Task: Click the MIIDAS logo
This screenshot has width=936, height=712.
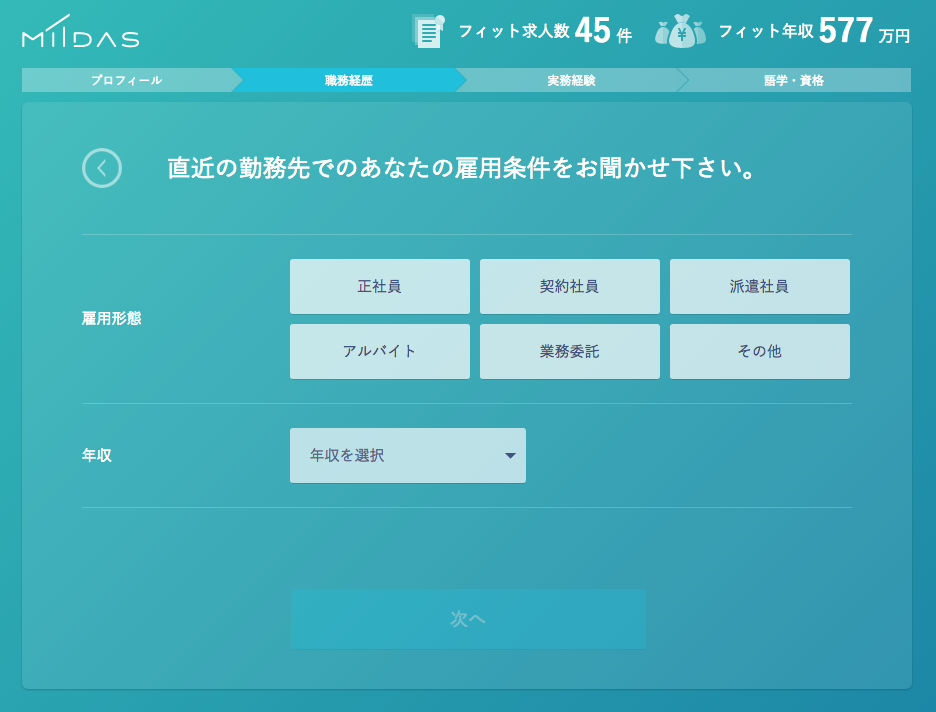Action: (x=80, y=33)
